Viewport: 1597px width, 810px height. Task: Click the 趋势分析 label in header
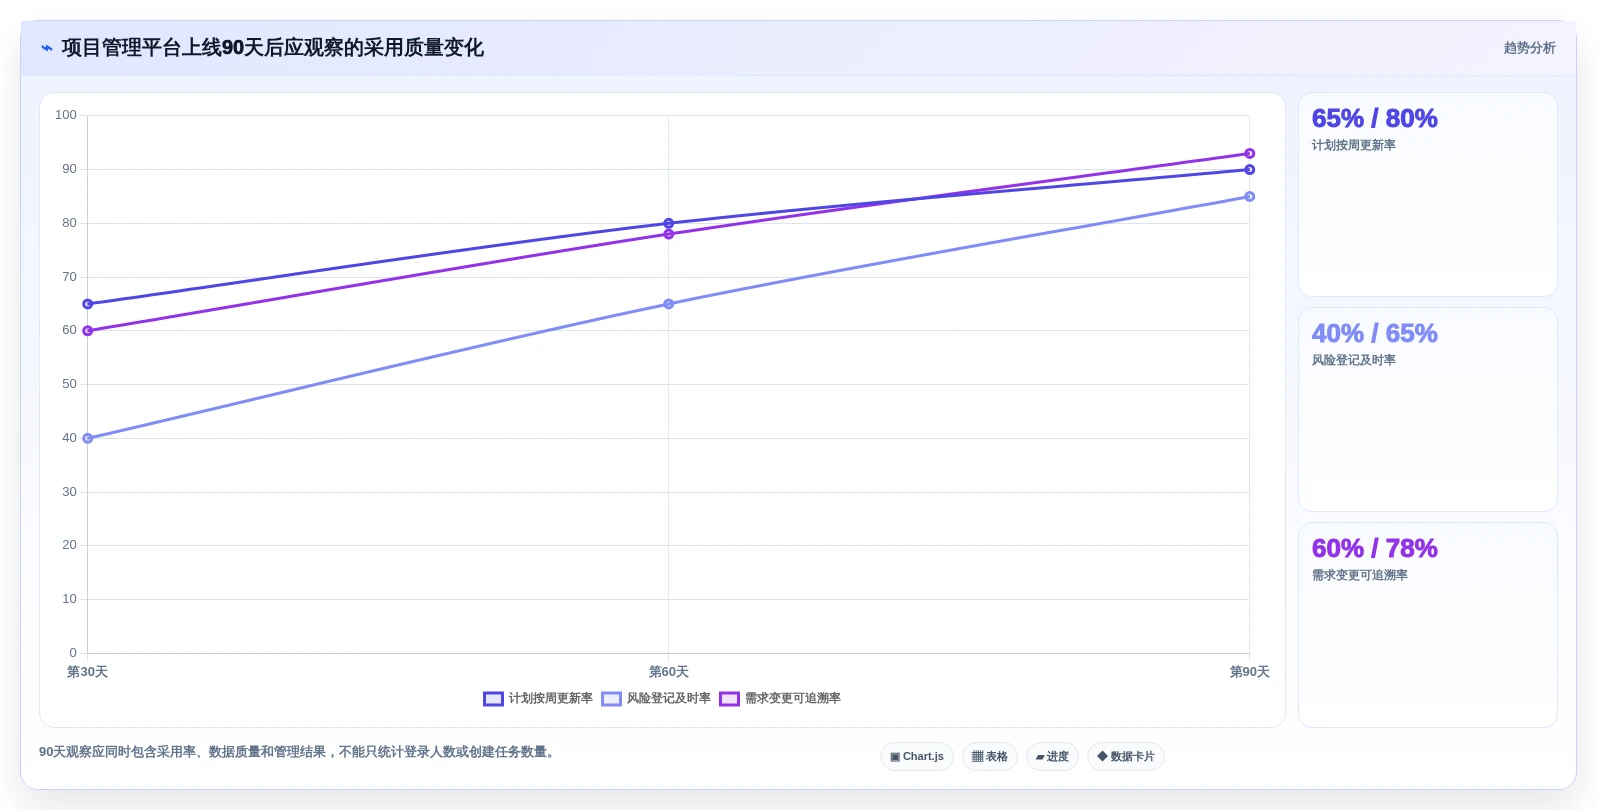[1530, 48]
